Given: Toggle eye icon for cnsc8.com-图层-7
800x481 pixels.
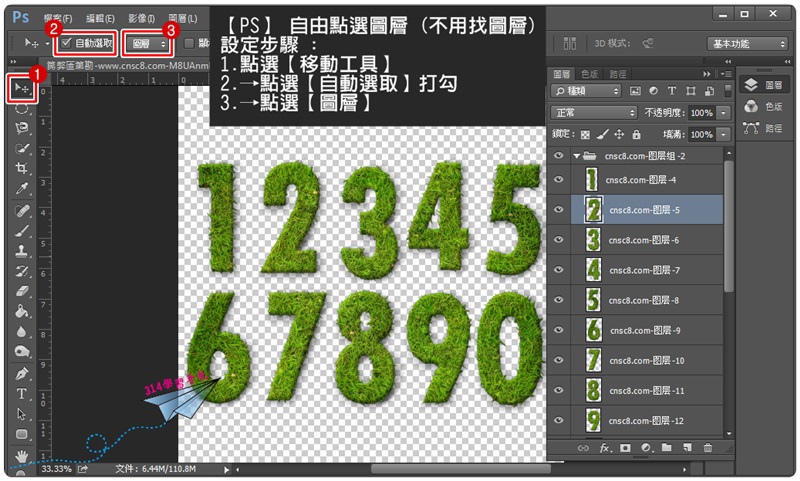Looking at the screenshot, I should click(x=559, y=270).
